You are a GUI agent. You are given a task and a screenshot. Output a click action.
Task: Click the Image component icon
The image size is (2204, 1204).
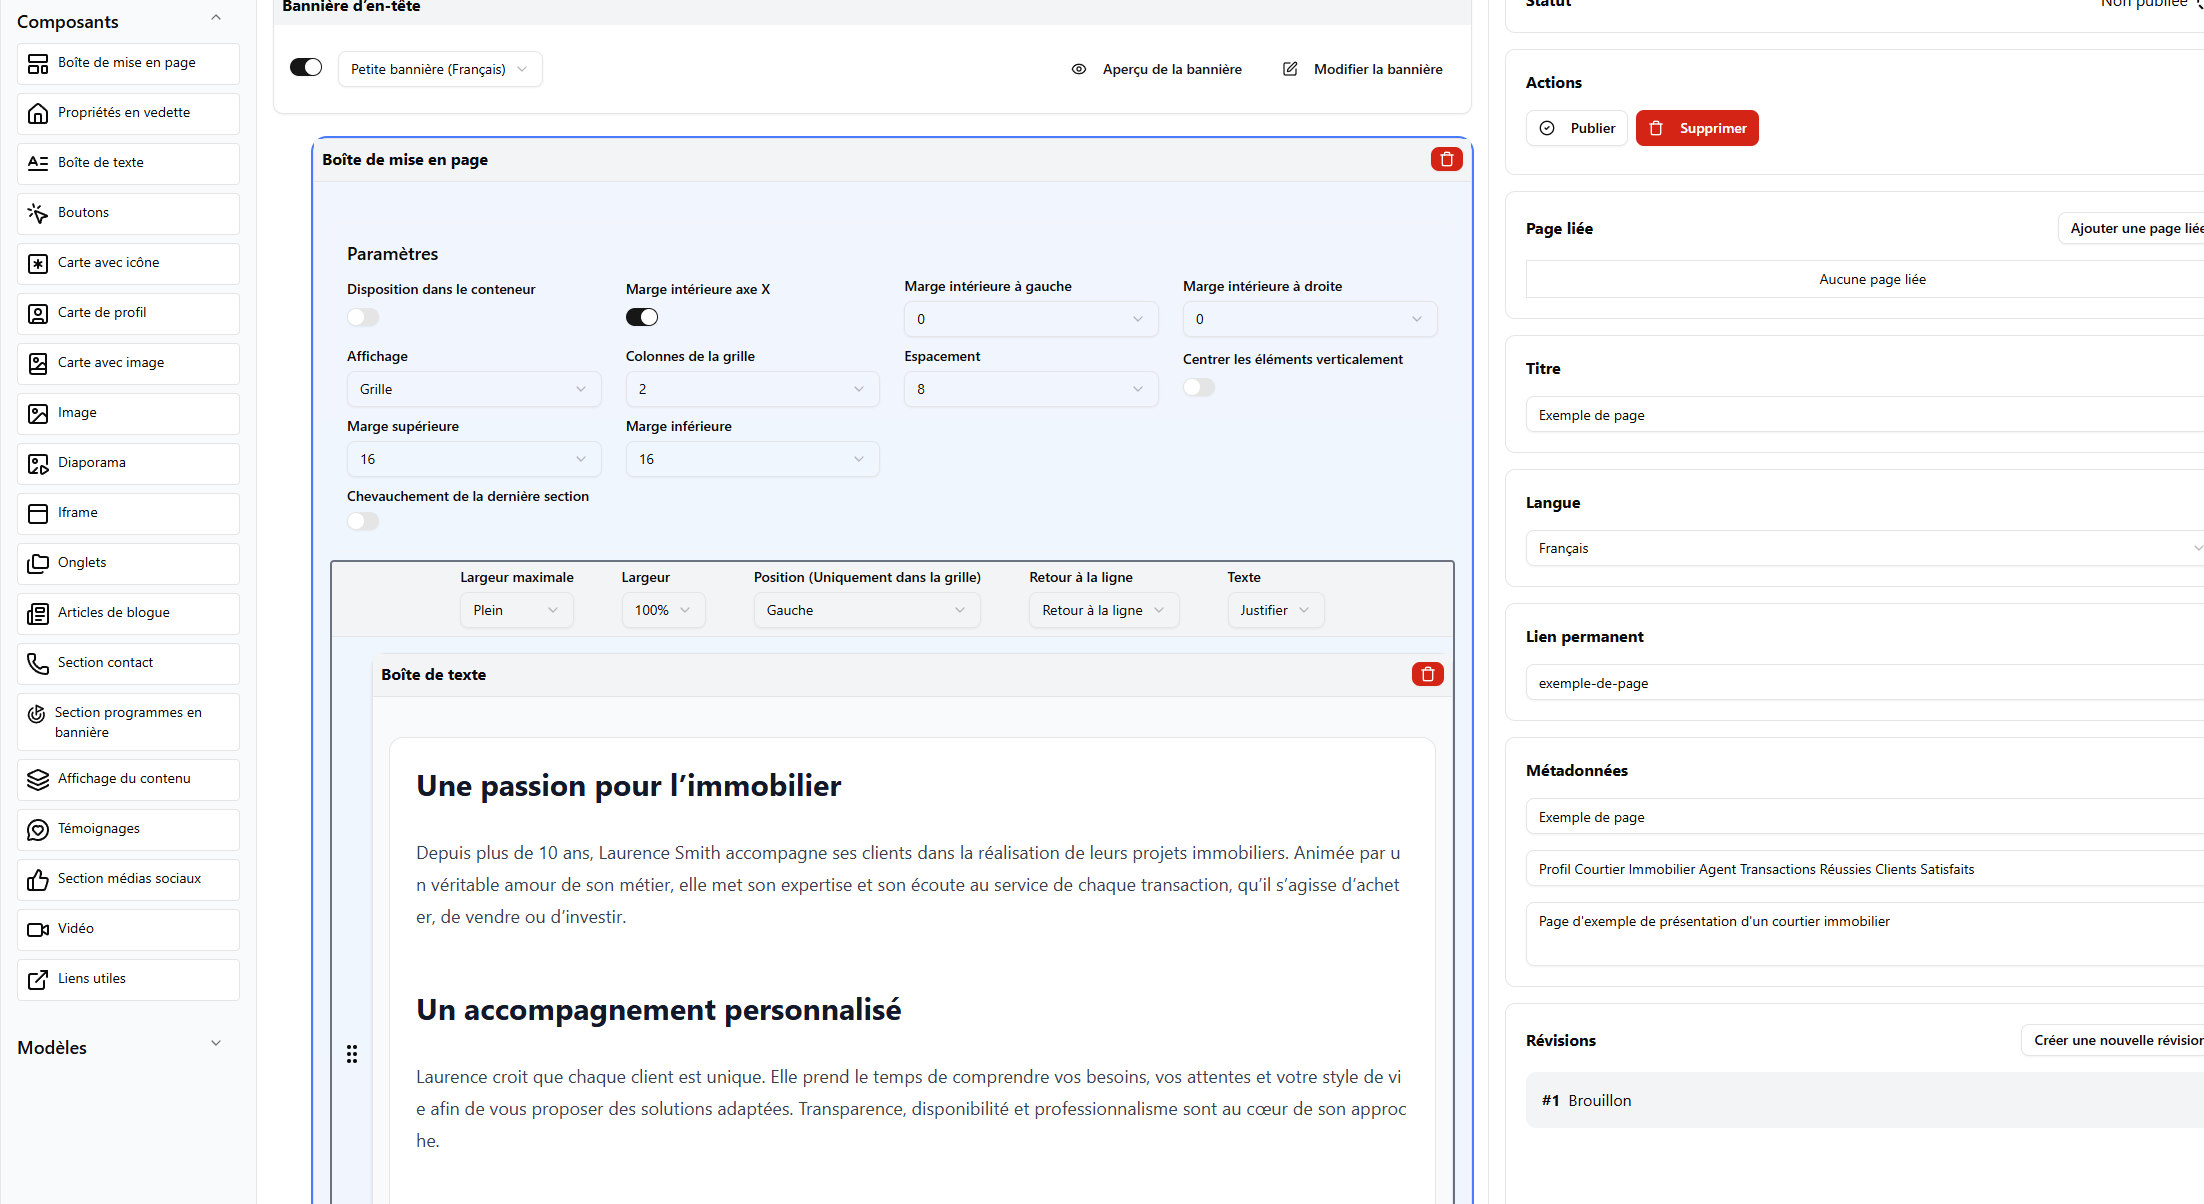pos(38,413)
